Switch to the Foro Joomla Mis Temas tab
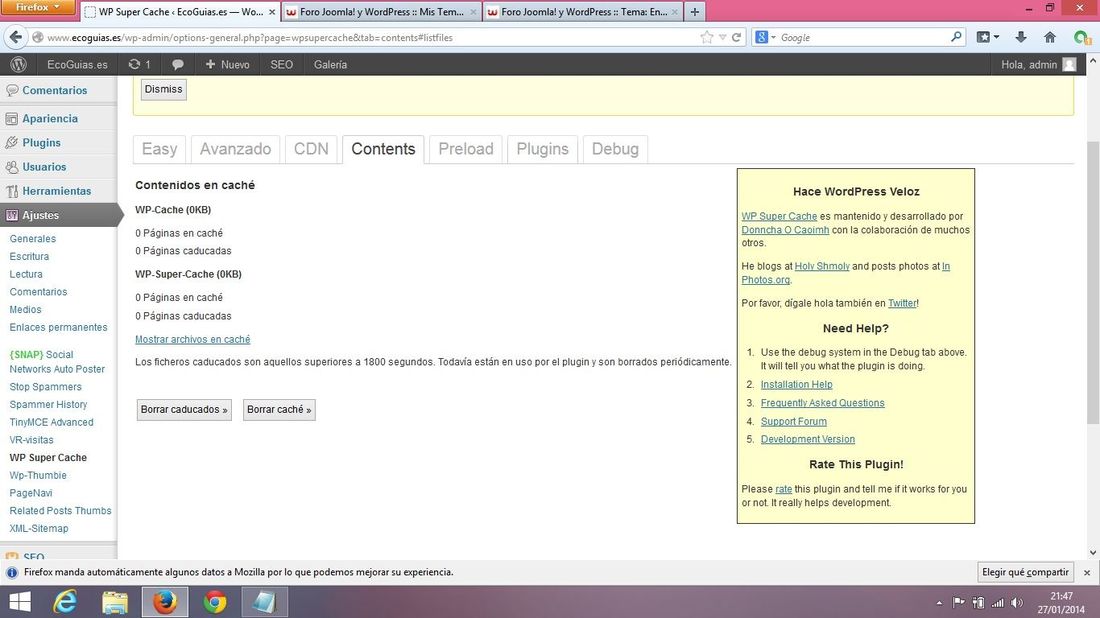The height and width of the screenshot is (618, 1100). [x=382, y=12]
